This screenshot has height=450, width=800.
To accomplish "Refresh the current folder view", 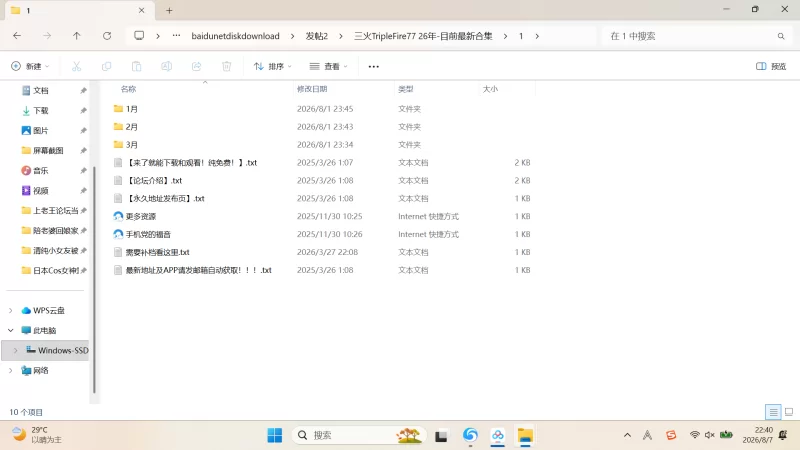I will point(107,36).
